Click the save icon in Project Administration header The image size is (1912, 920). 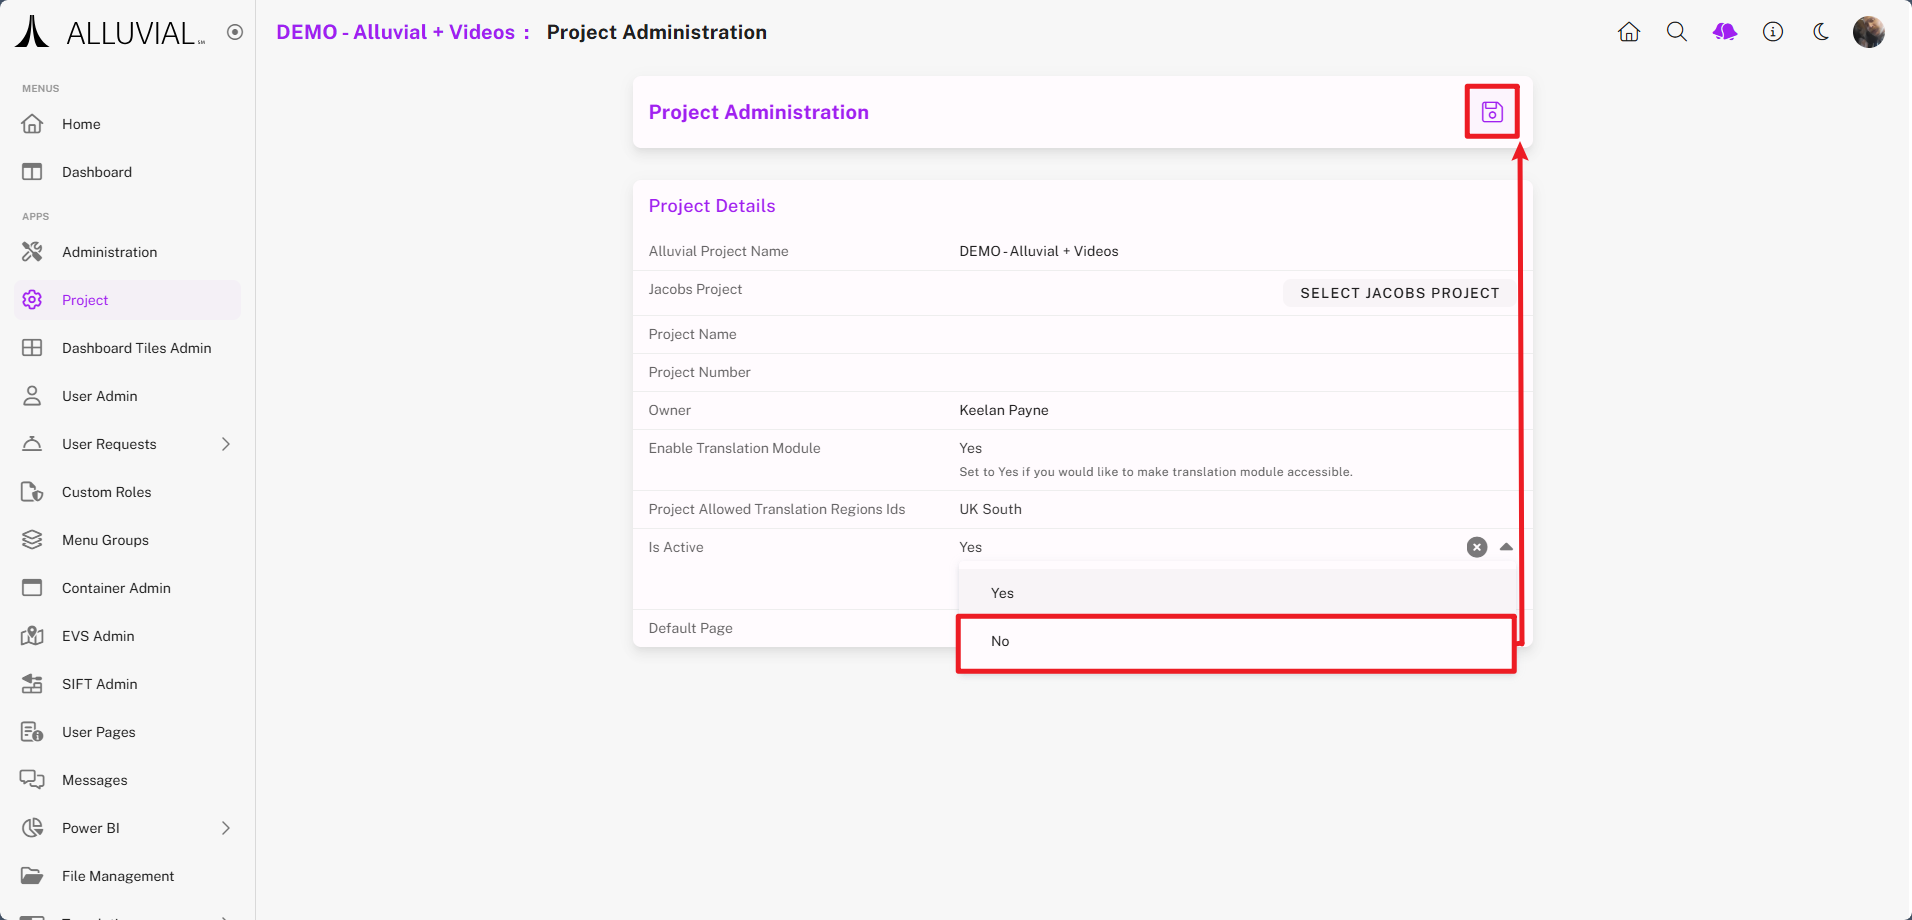pyautogui.click(x=1492, y=112)
